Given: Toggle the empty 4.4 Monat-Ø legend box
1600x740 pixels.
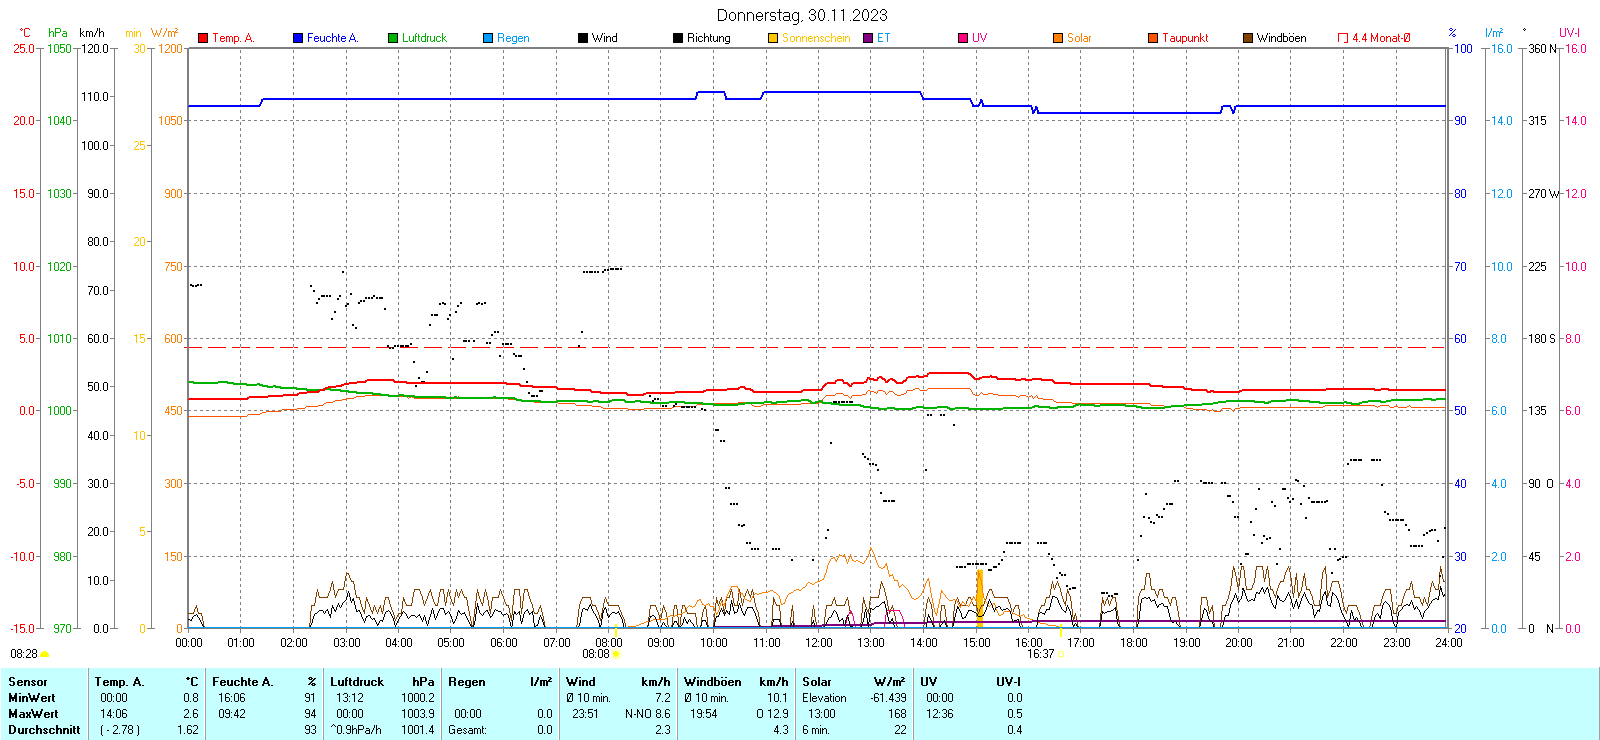Looking at the screenshot, I should point(1343,38).
